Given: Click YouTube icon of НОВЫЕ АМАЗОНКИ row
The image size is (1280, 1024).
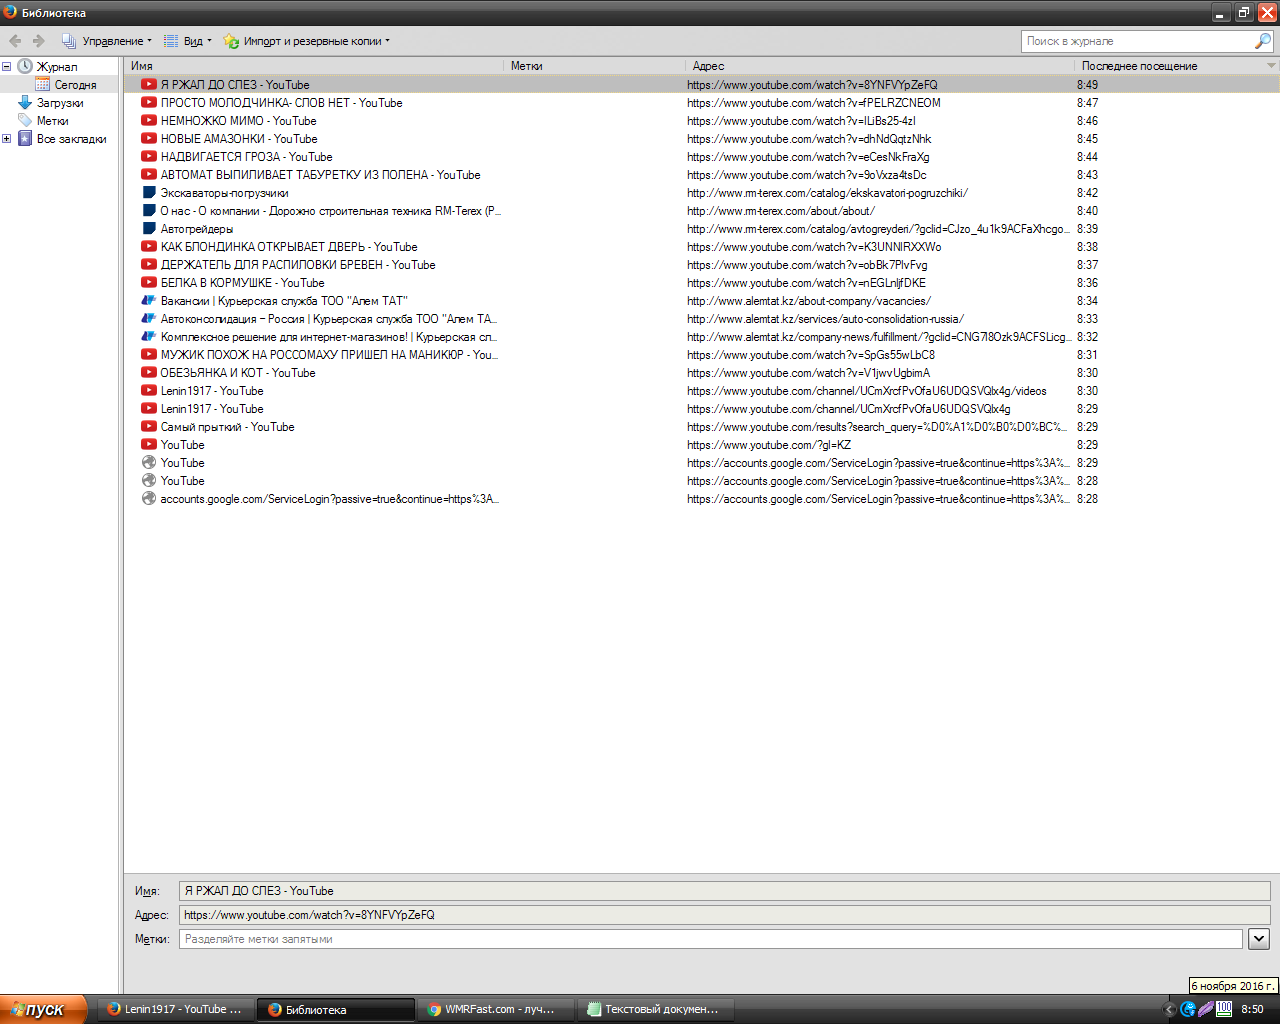Looking at the screenshot, I should [x=149, y=139].
